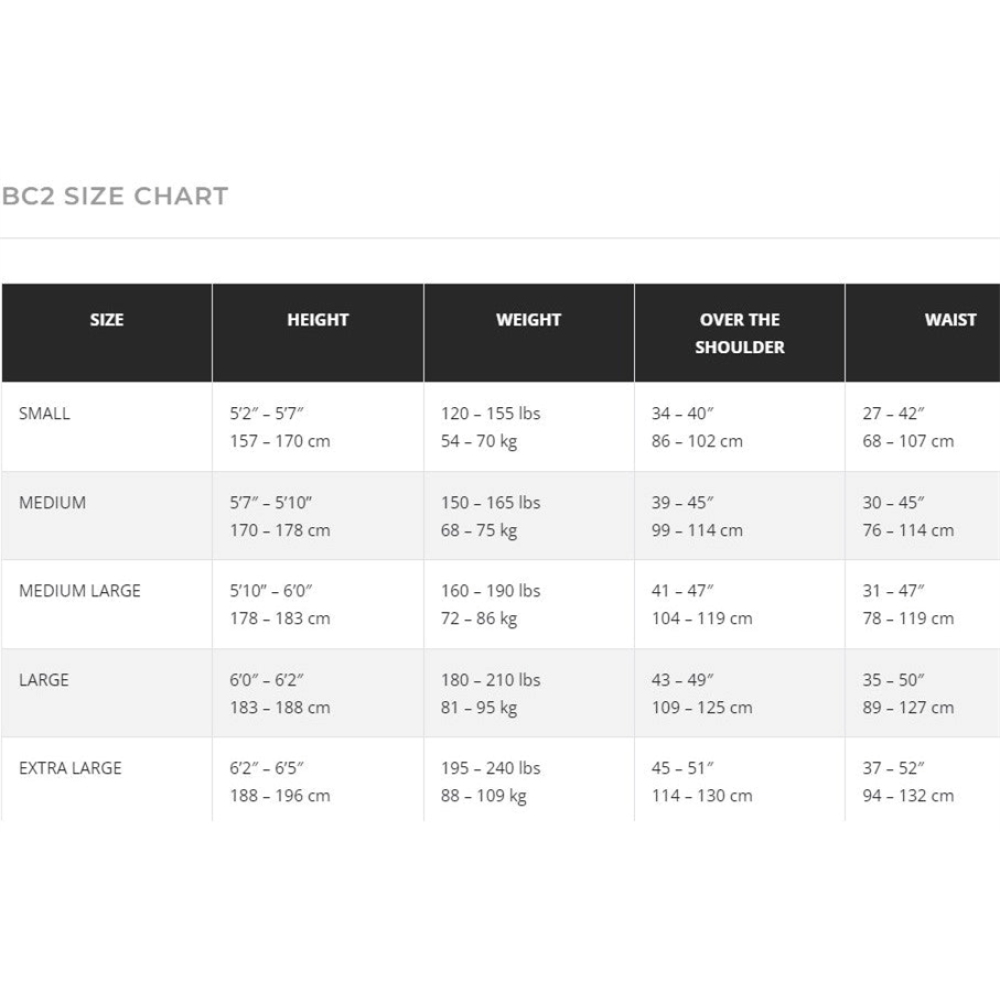Click the WAIST column header
The image size is (1000, 1000).
click(950, 320)
